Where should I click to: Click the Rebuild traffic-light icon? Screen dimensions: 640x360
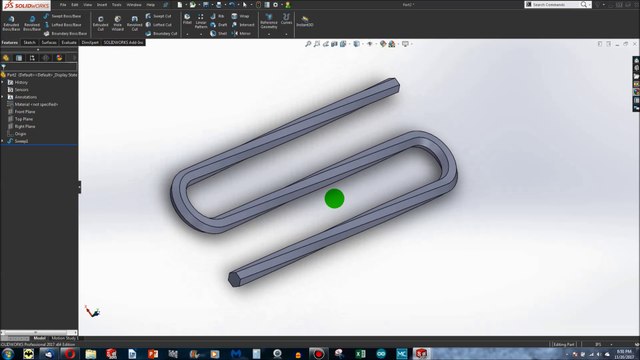point(258,5)
